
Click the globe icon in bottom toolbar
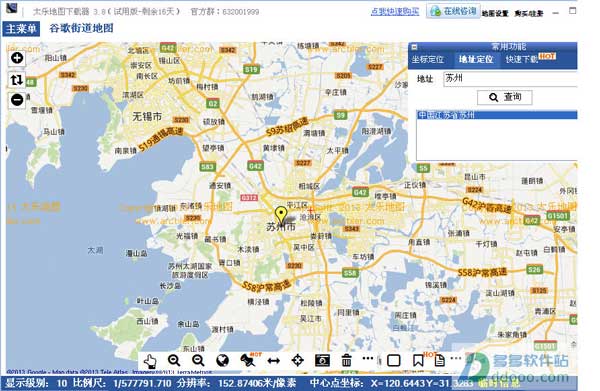(x=222, y=360)
